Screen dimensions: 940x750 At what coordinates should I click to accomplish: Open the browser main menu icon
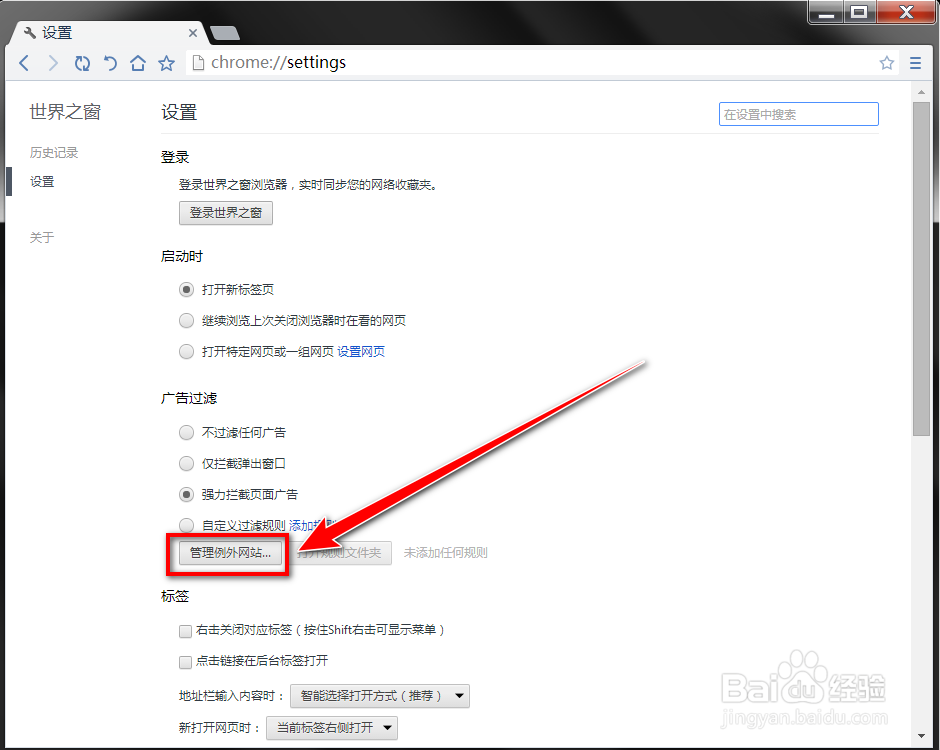click(x=915, y=62)
